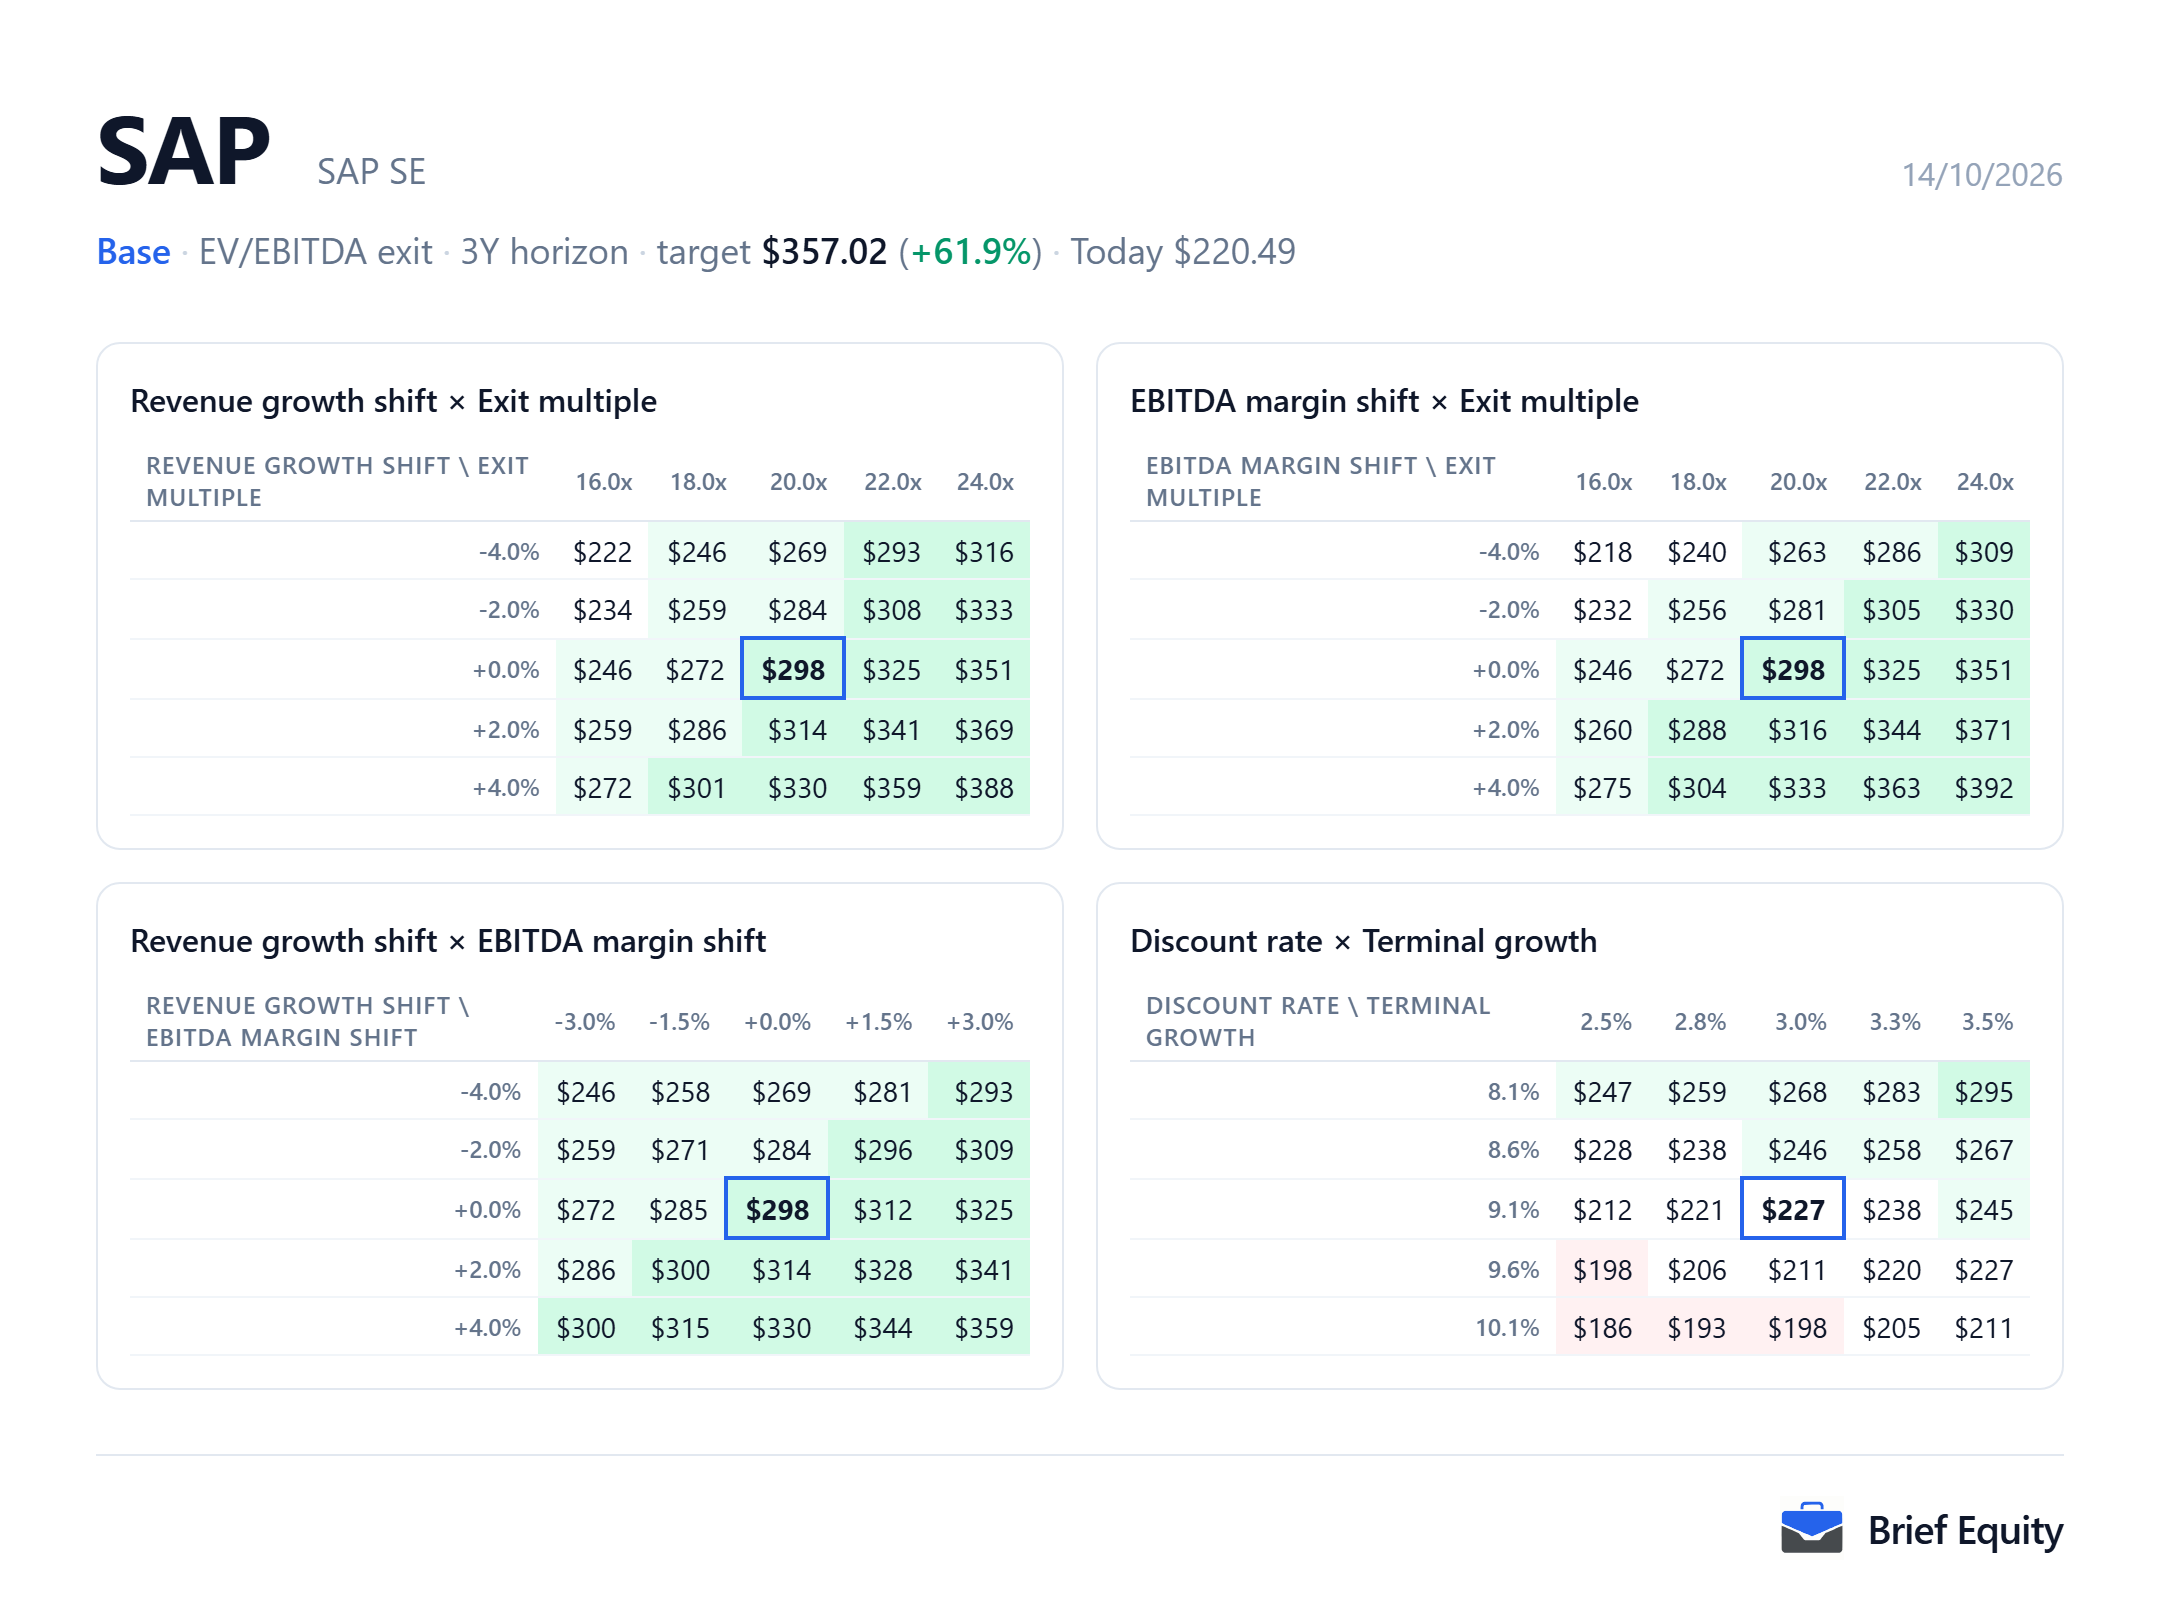Click the $304 cell in the EBITDA margin table
Image resolution: width=2160 pixels, height=1608 pixels.
click(x=1696, y=788)
